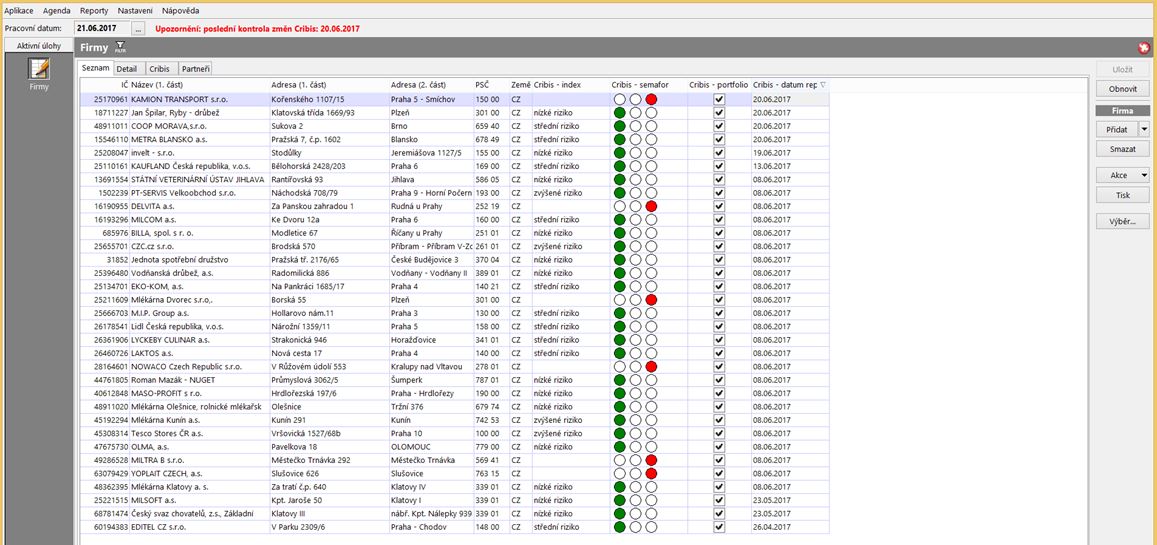Toggle the portfolio checkbox for METRA BLANSKO
This screenshot has height=545, width=1157.
point(719,139)
